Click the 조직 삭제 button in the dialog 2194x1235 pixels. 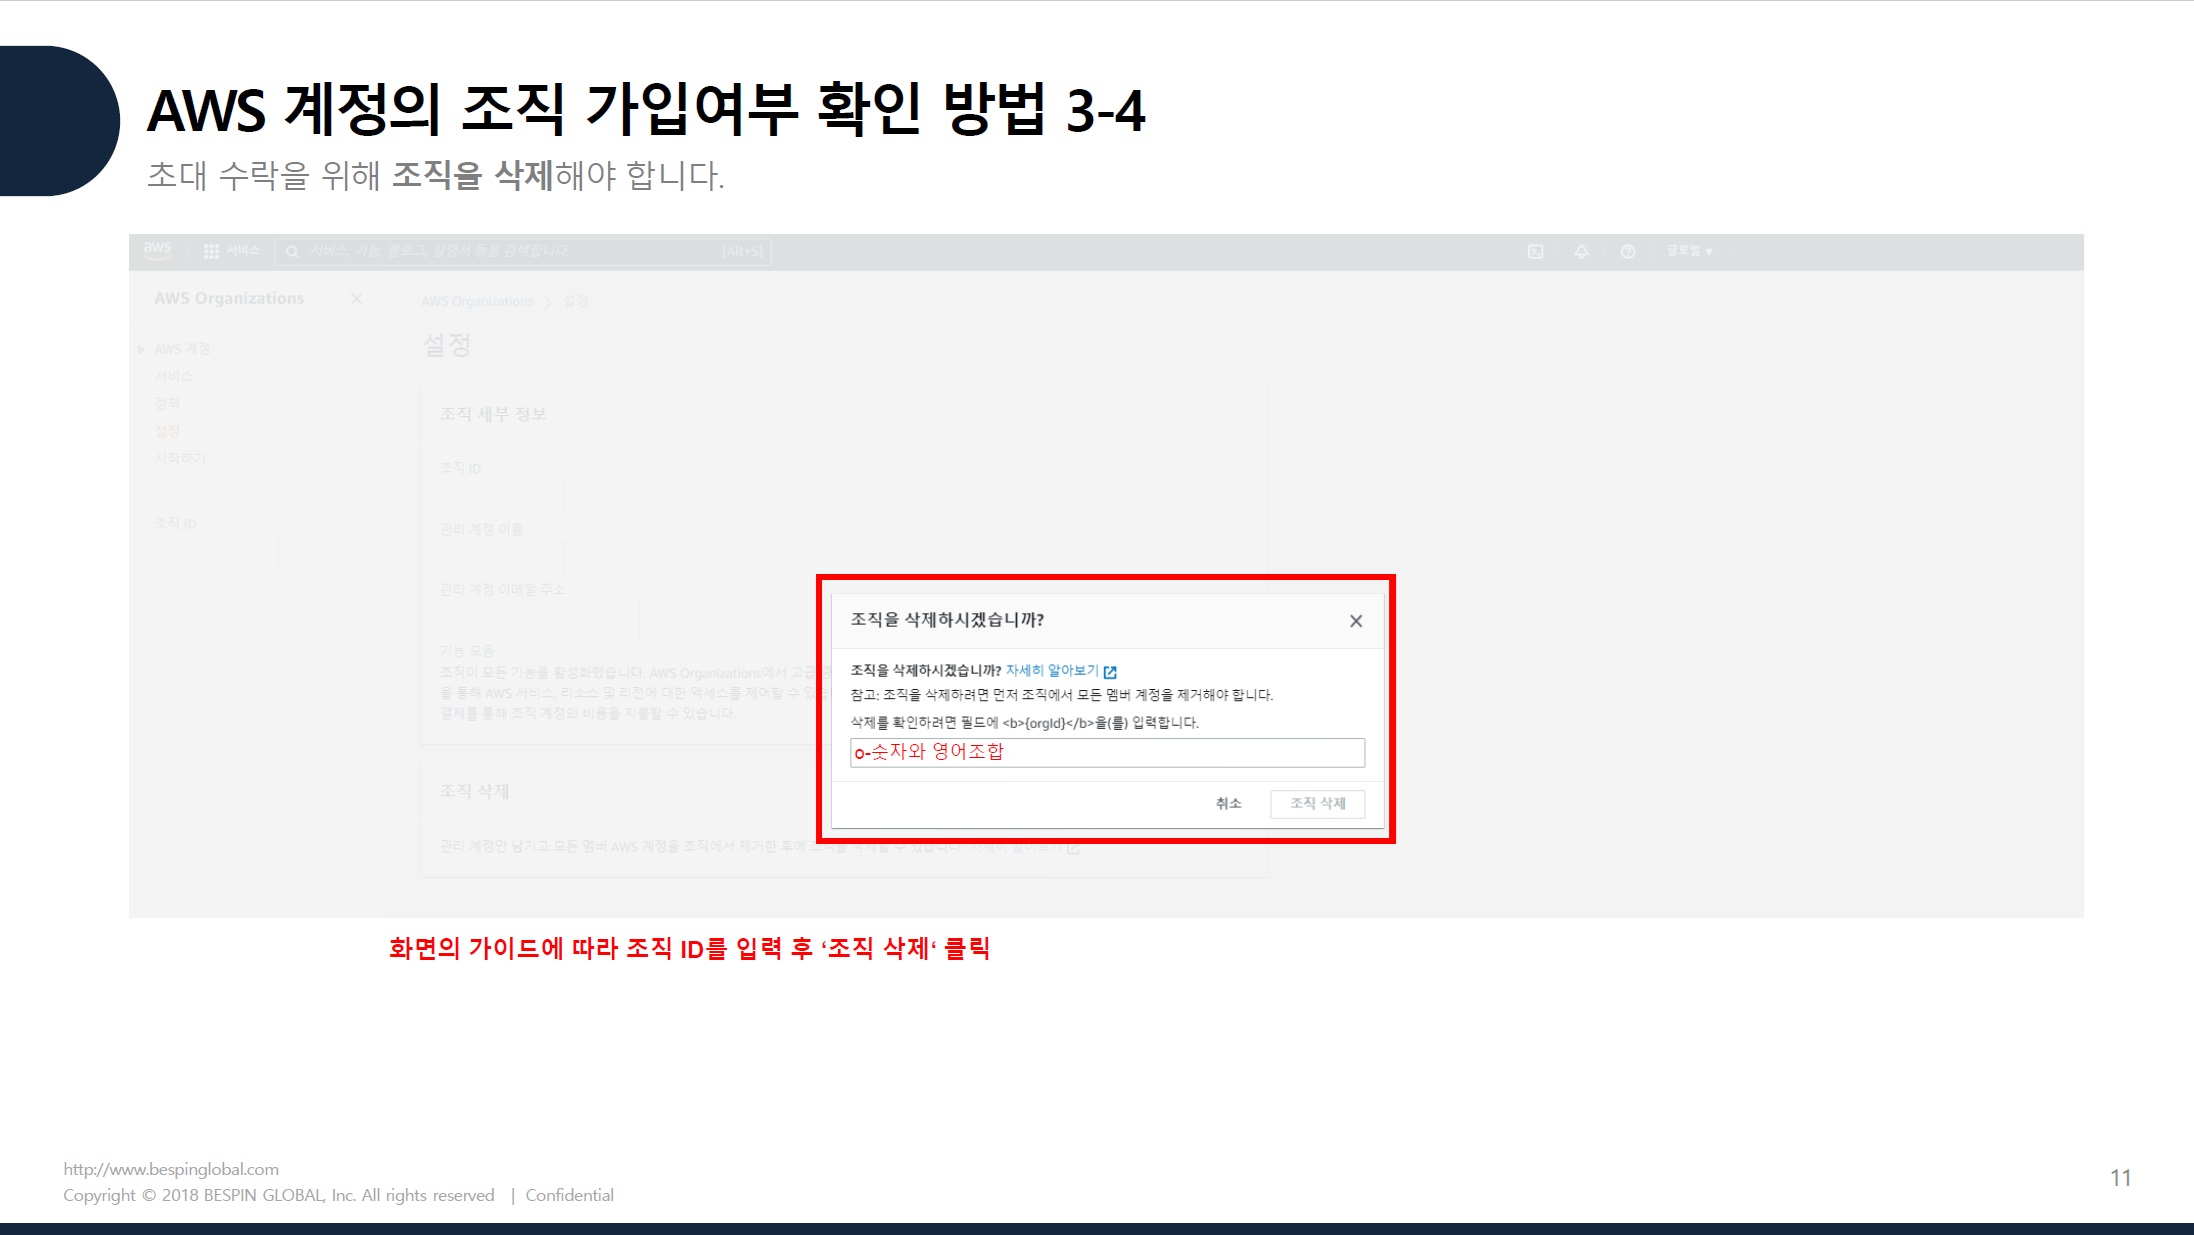(1317, 803)
